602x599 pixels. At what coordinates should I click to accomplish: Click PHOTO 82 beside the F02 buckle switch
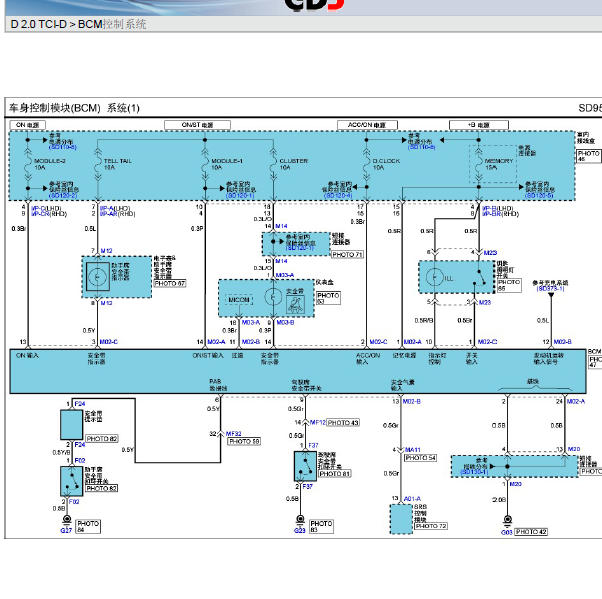coord(102,488)
